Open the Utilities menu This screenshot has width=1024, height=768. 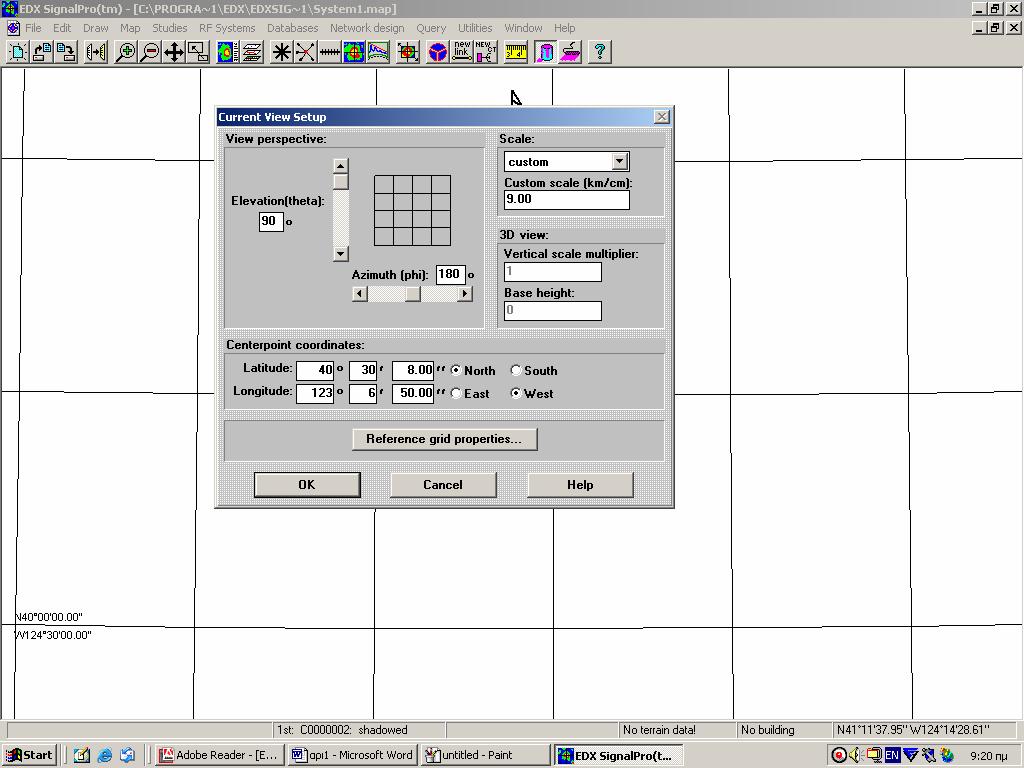coord(475,28)
